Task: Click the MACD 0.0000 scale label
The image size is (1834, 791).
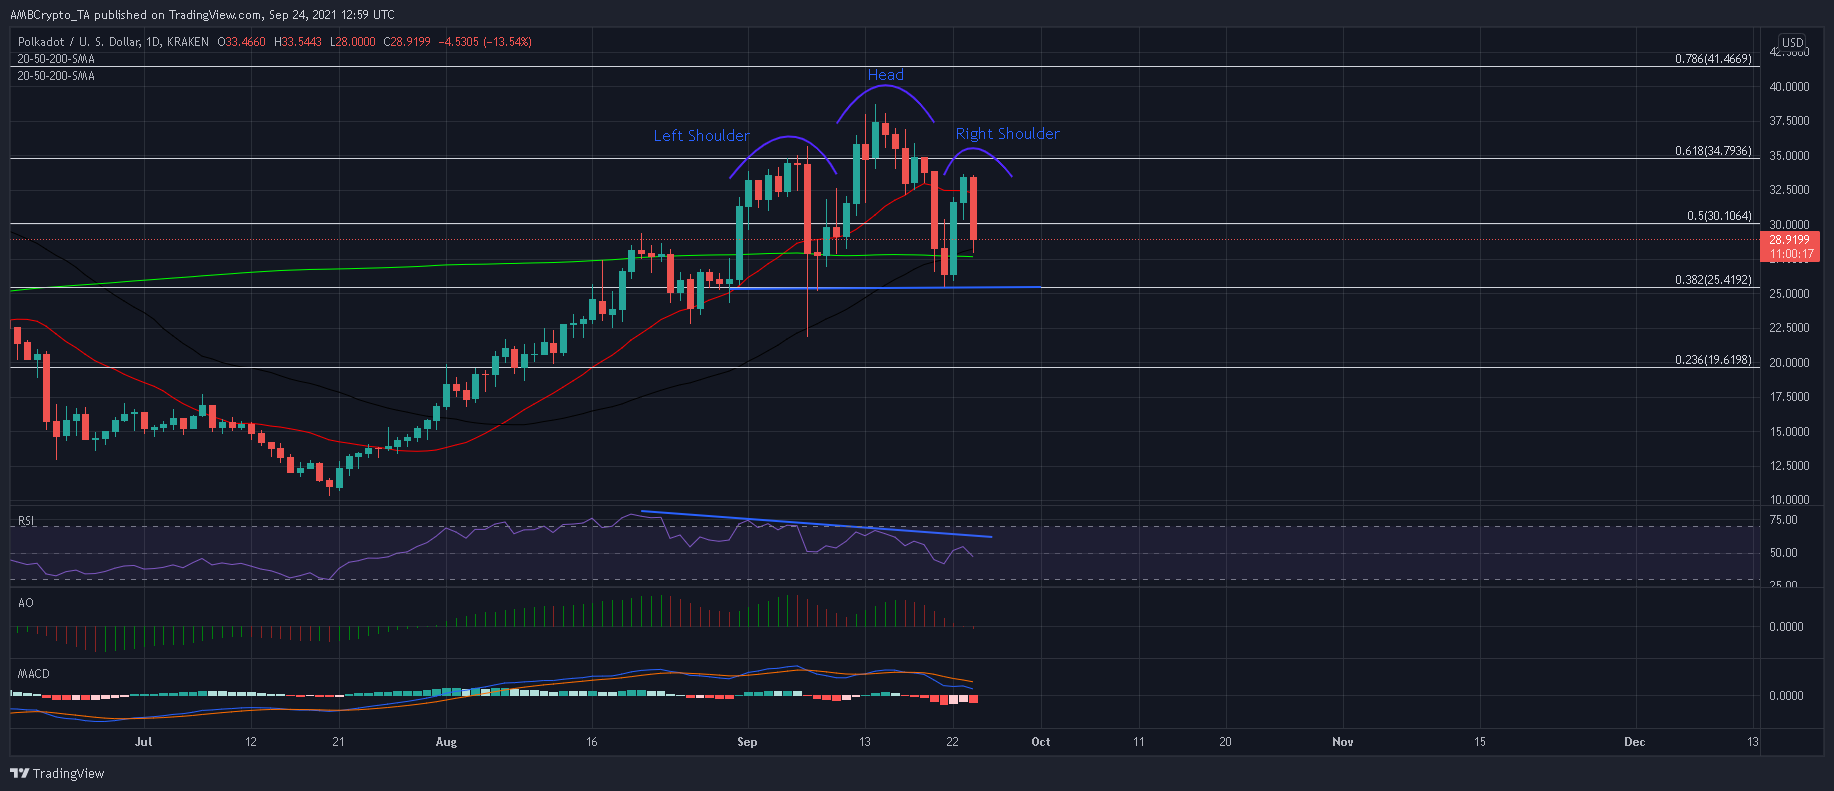Action: point(1786,696)
